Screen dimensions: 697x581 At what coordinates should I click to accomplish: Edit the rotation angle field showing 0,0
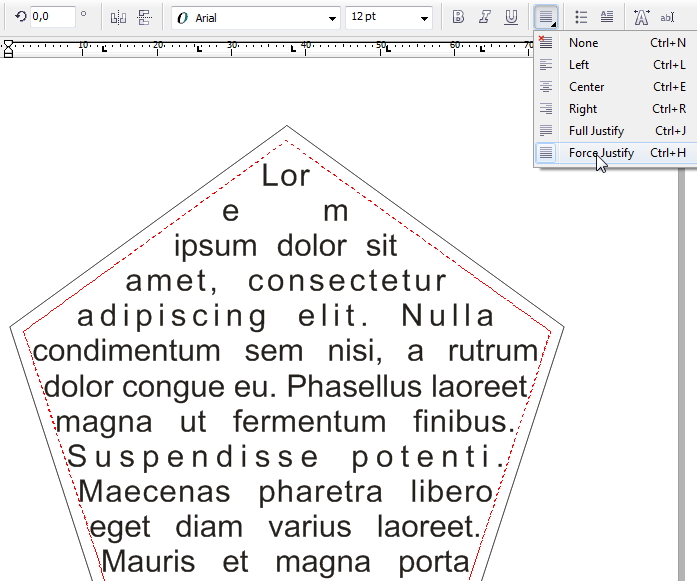coord(52,17)
